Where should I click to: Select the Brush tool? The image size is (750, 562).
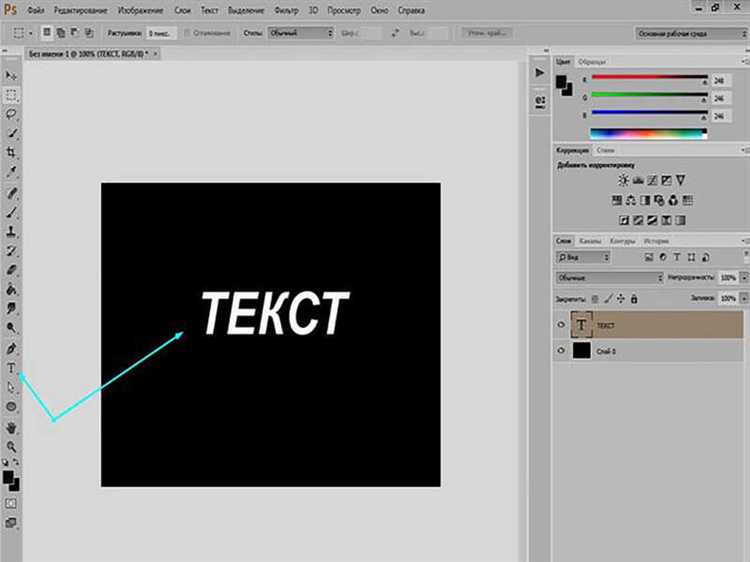tap(11, 212)
